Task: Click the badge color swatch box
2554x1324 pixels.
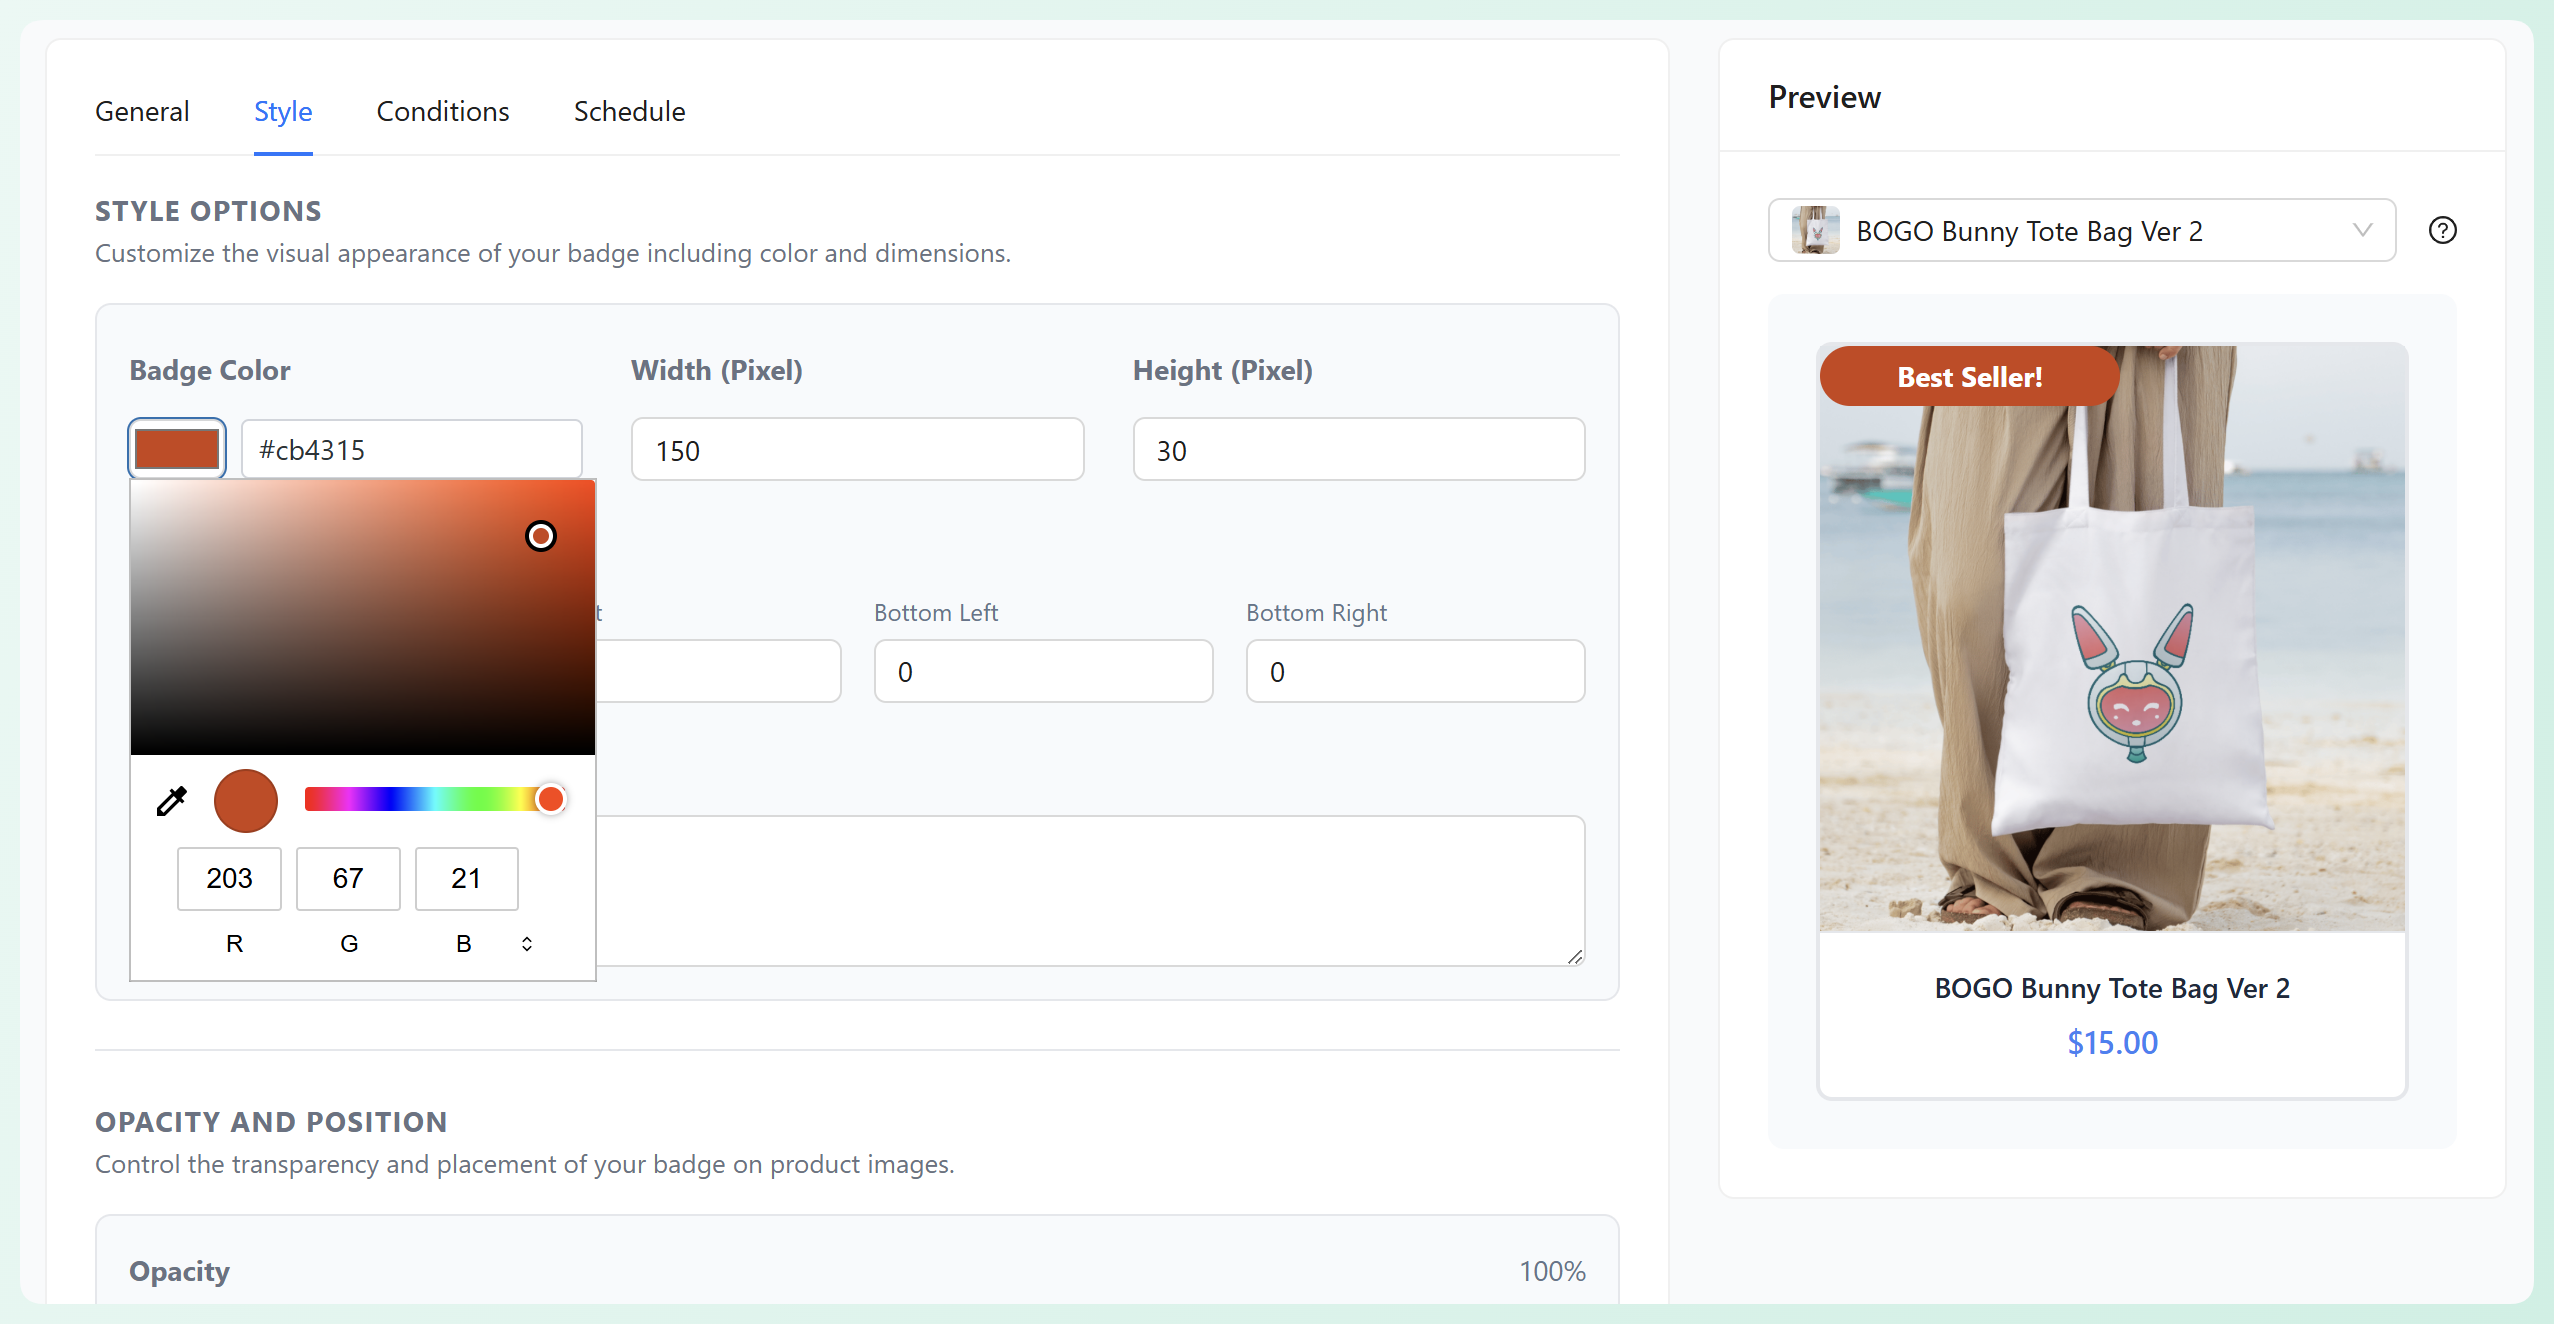Action: 177,449
